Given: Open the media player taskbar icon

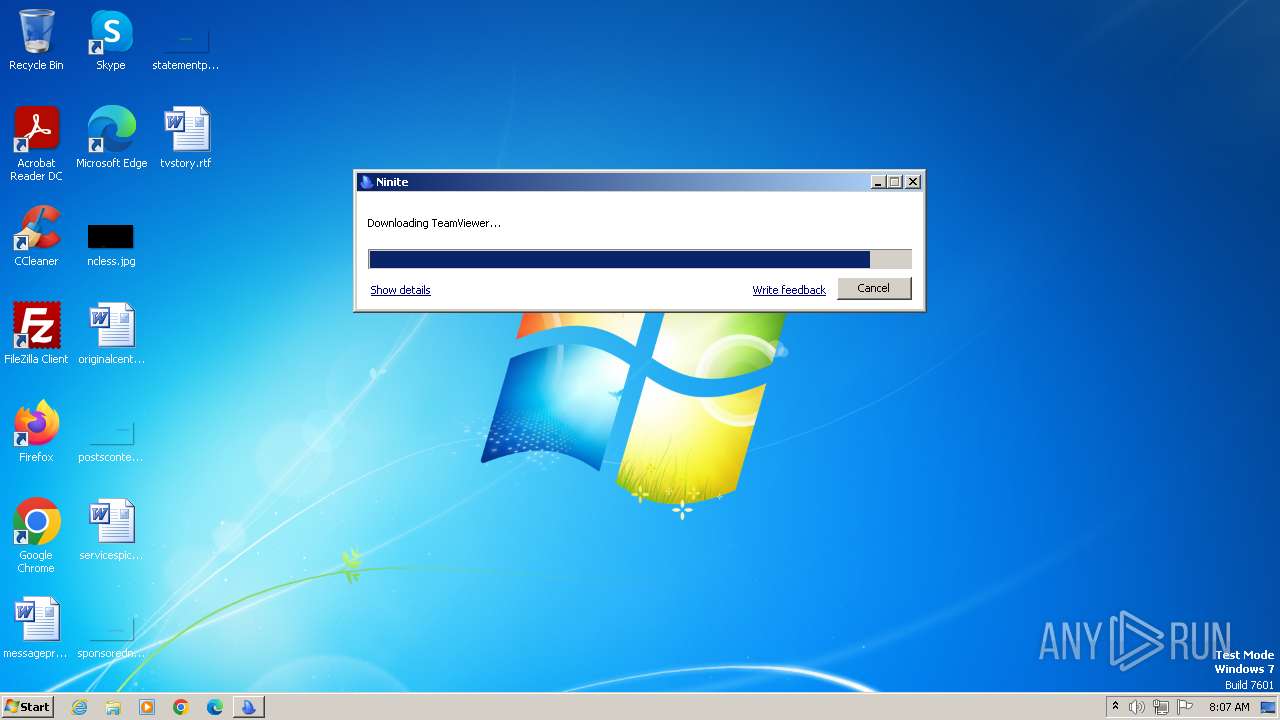Looking at the screenshot, I should click(x=147, y=707).
